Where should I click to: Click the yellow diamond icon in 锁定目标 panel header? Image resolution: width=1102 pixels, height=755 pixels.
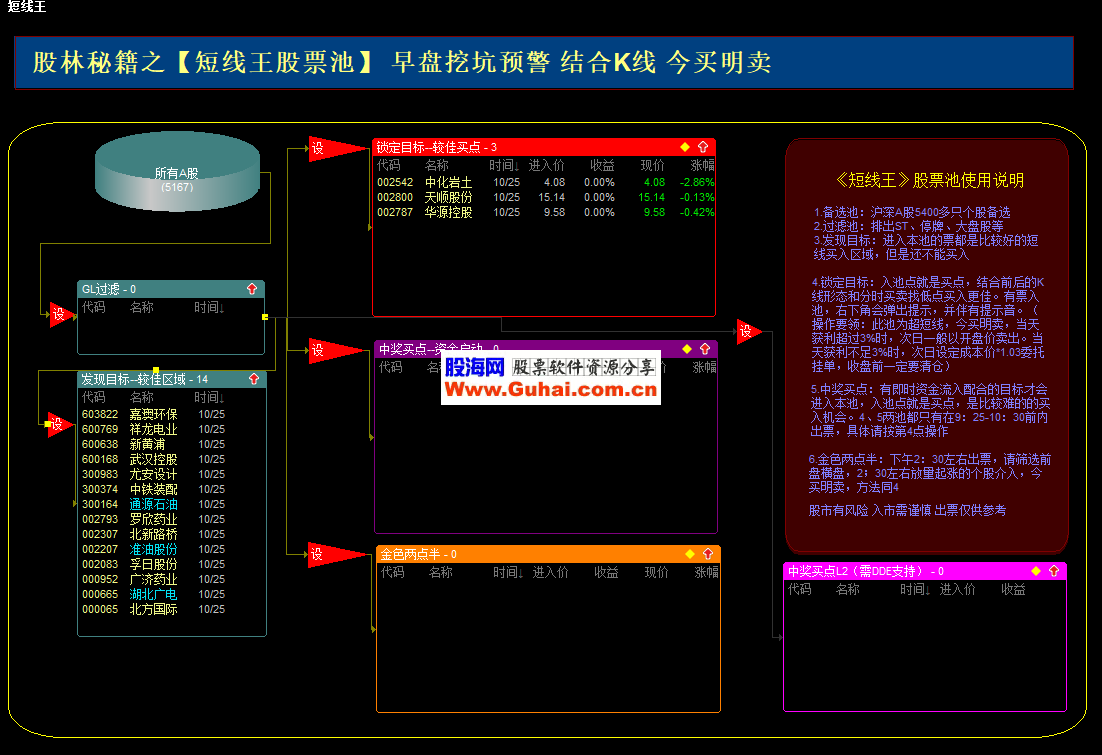click(685, 147)
